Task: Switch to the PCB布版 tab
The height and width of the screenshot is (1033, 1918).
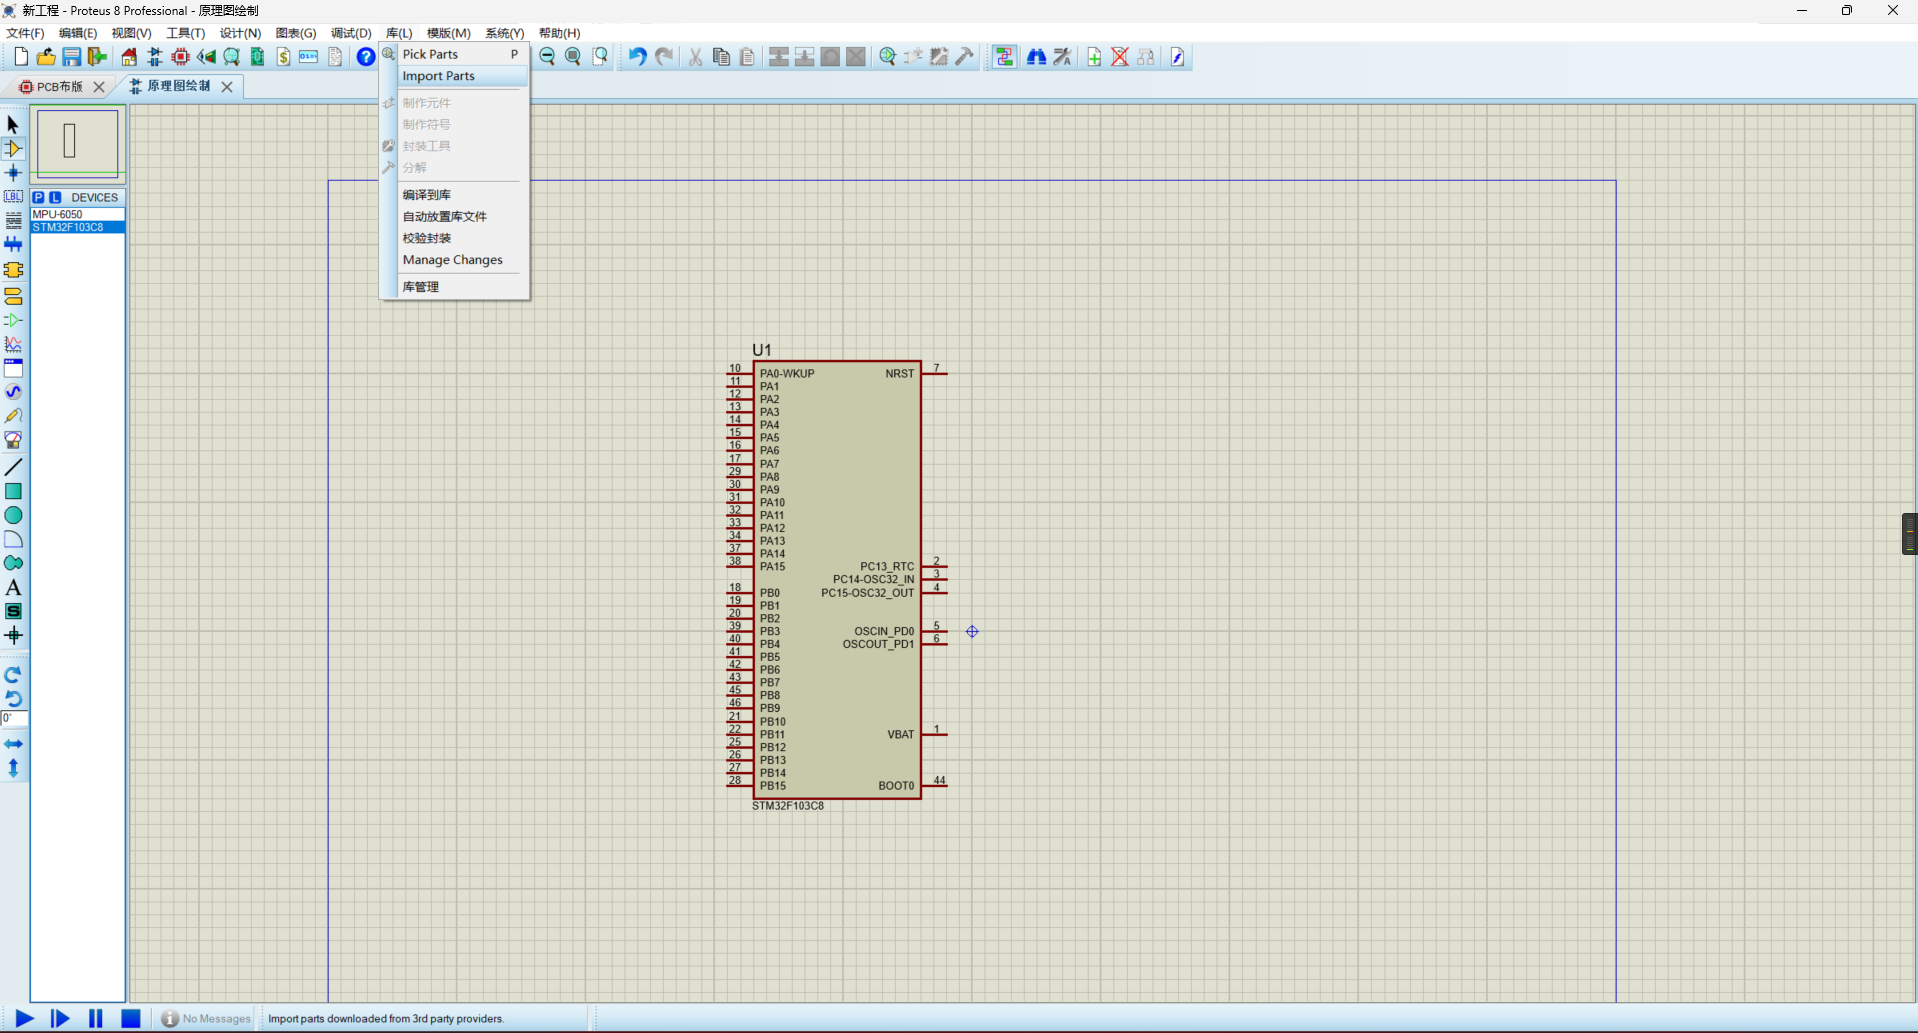Action: (x=58, y=87)
